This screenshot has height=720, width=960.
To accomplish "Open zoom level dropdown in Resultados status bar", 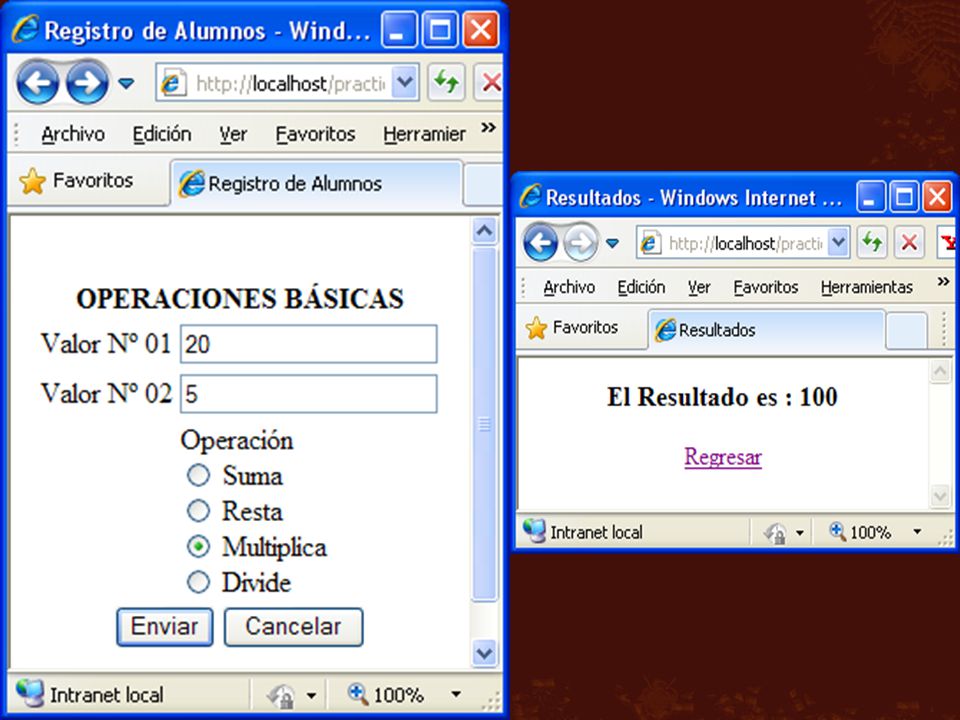I will (917, 531).
